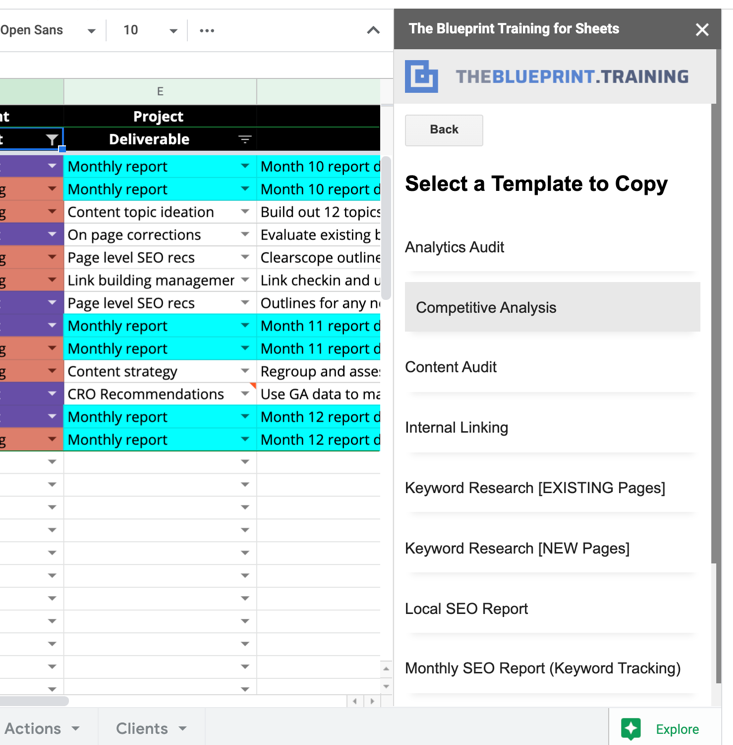Select the Competitive Analysis template
This screenshot has height=745, width=733.
click(x=552, y=307)
